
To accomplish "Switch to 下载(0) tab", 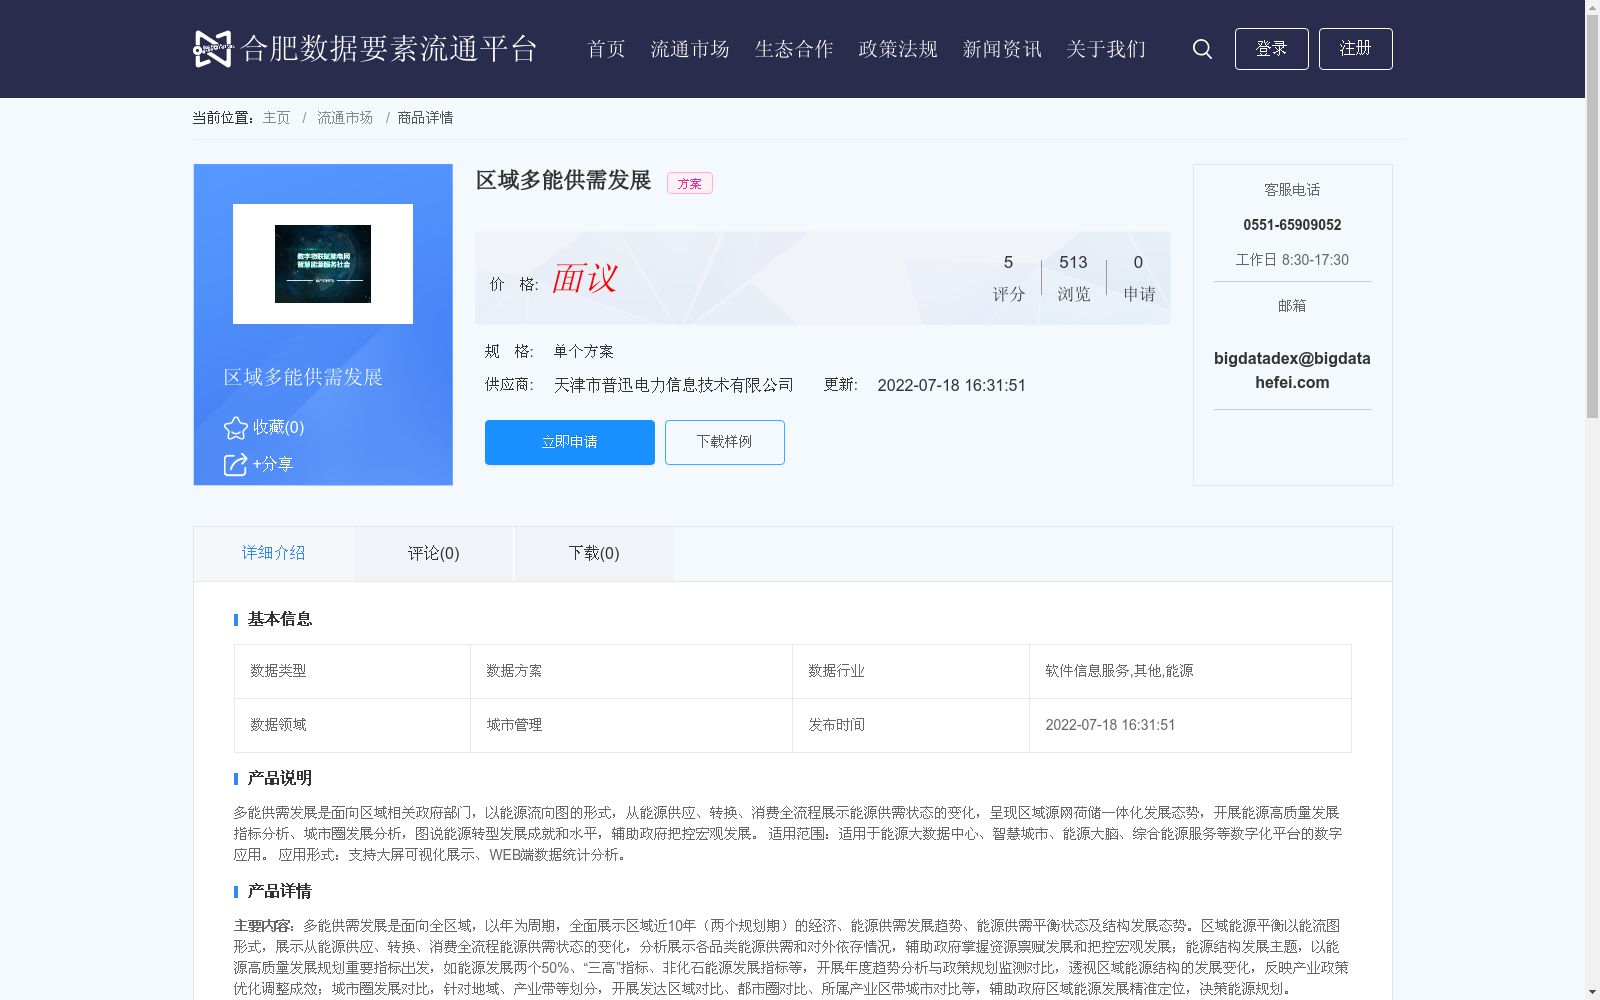I will tap(594, 553).
